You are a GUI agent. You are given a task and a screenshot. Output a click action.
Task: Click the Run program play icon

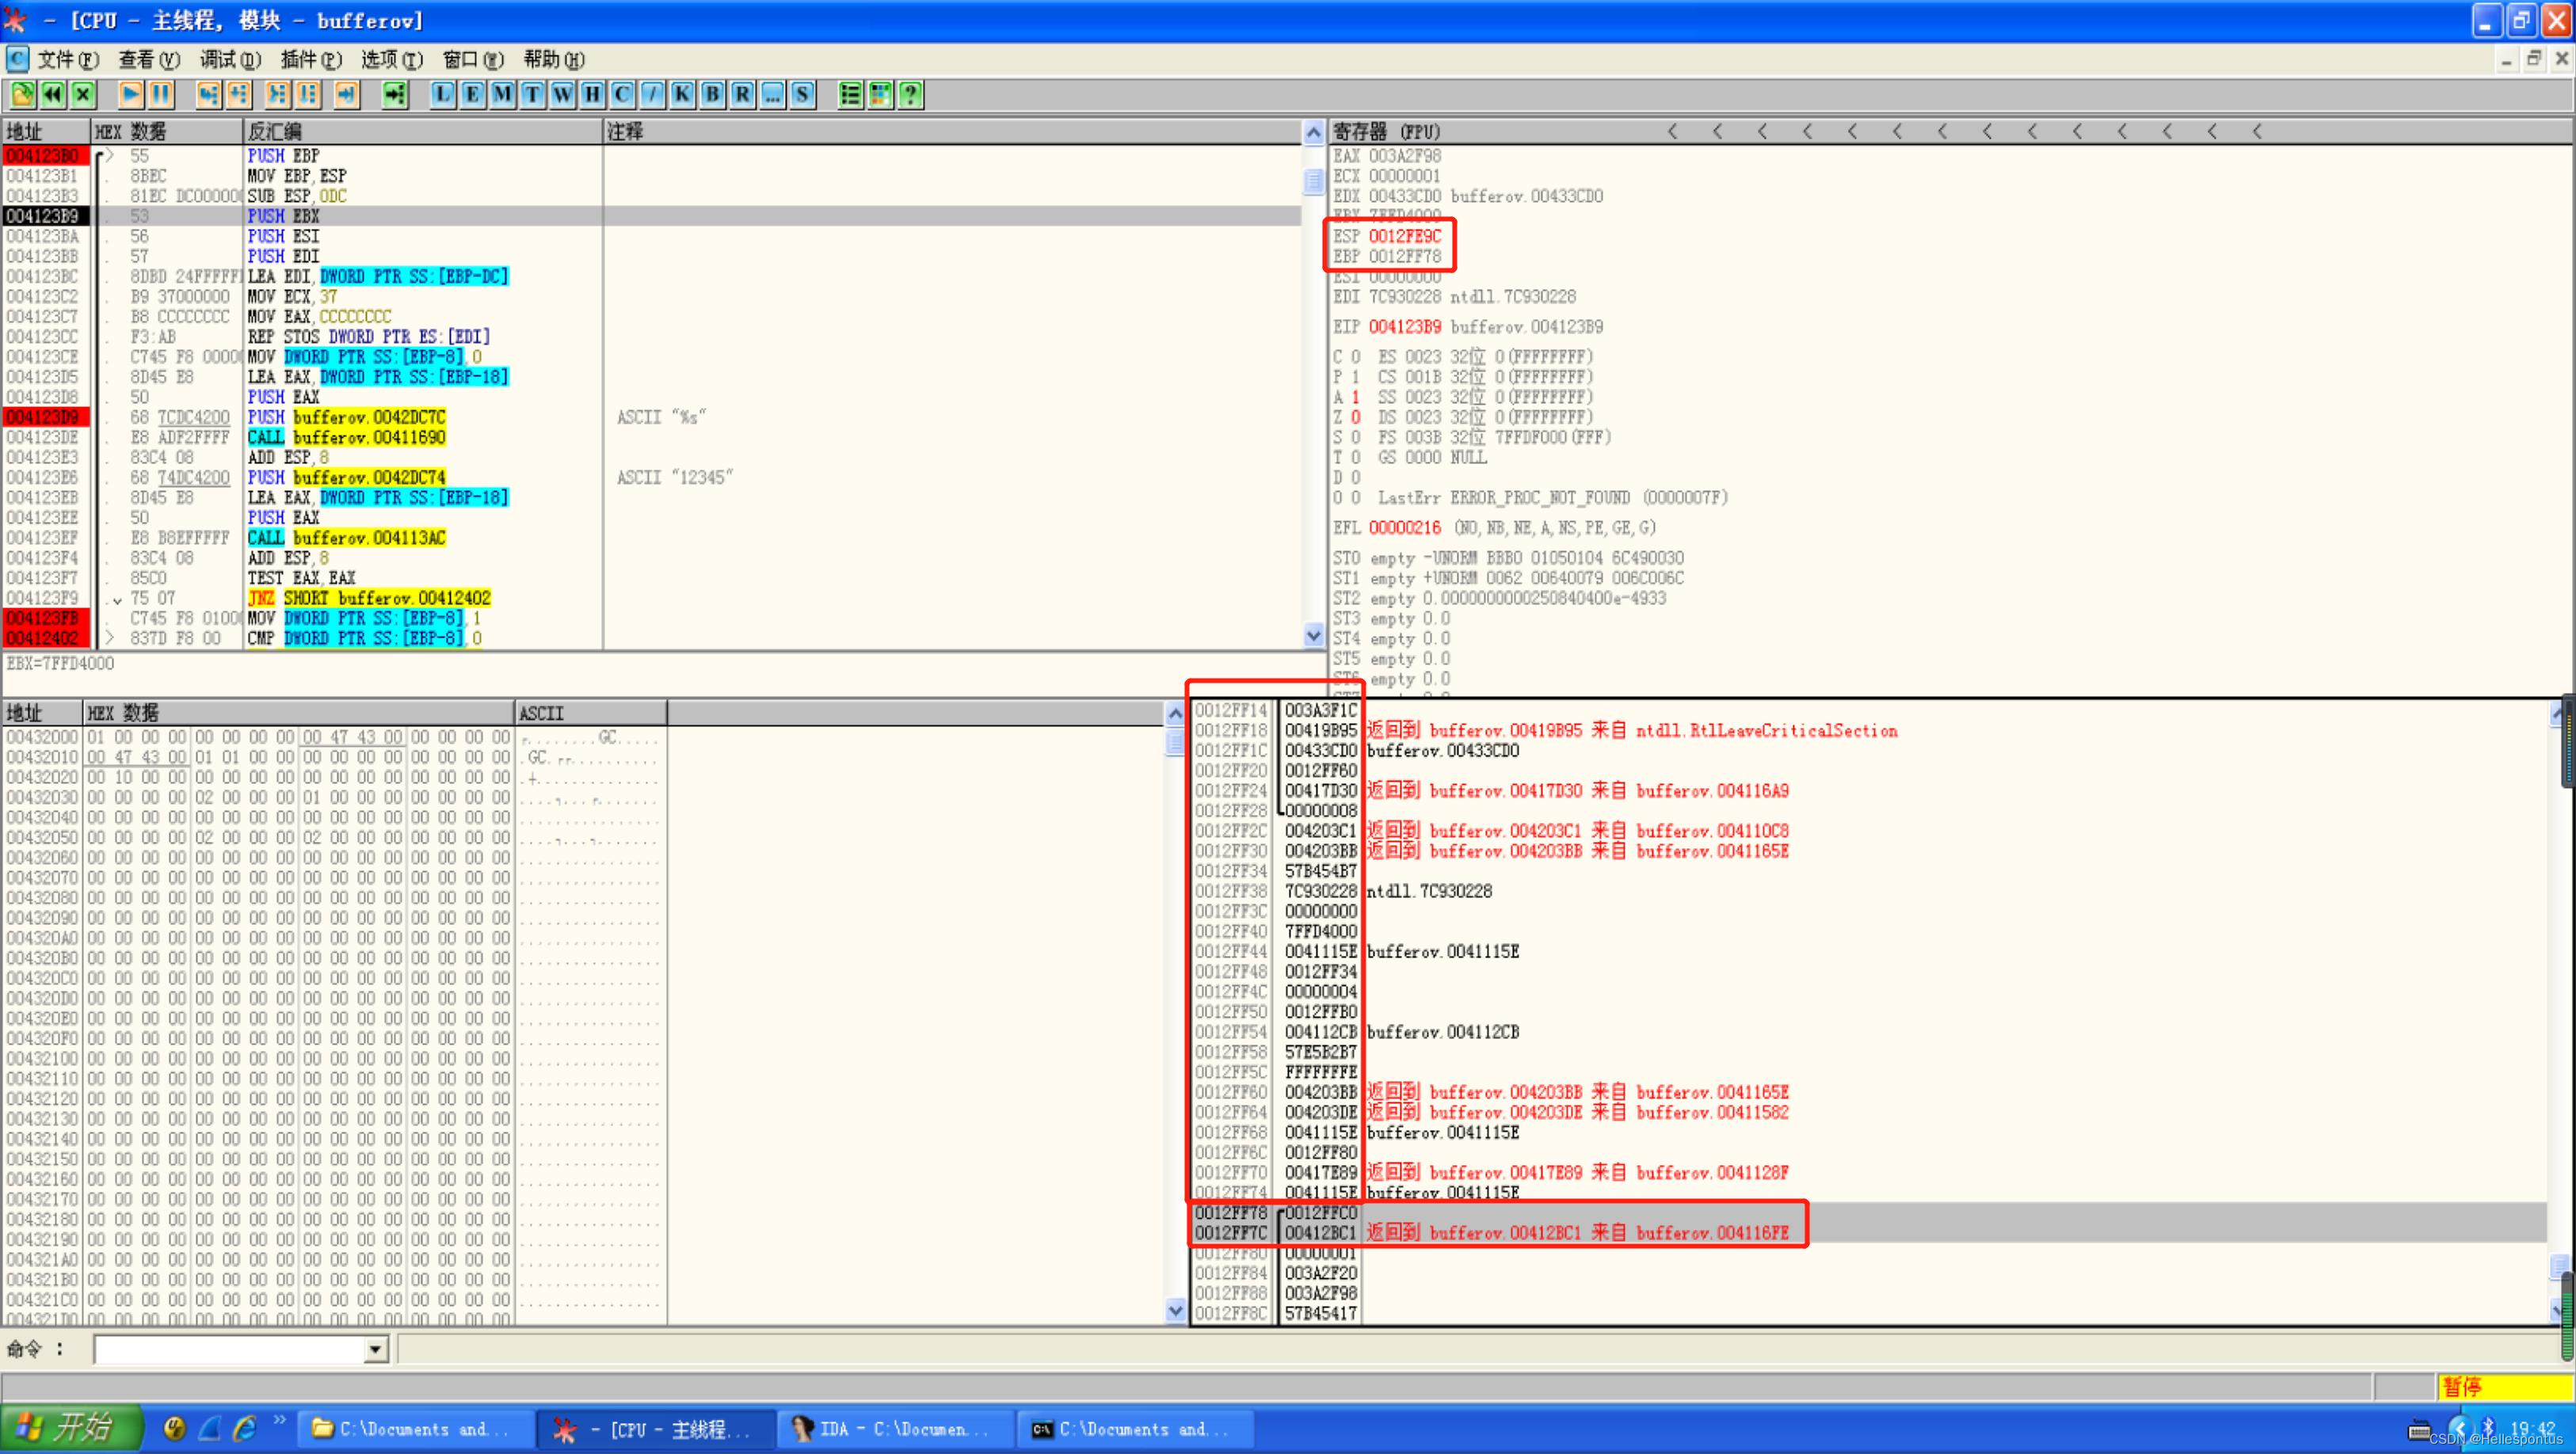click(130, 94)
